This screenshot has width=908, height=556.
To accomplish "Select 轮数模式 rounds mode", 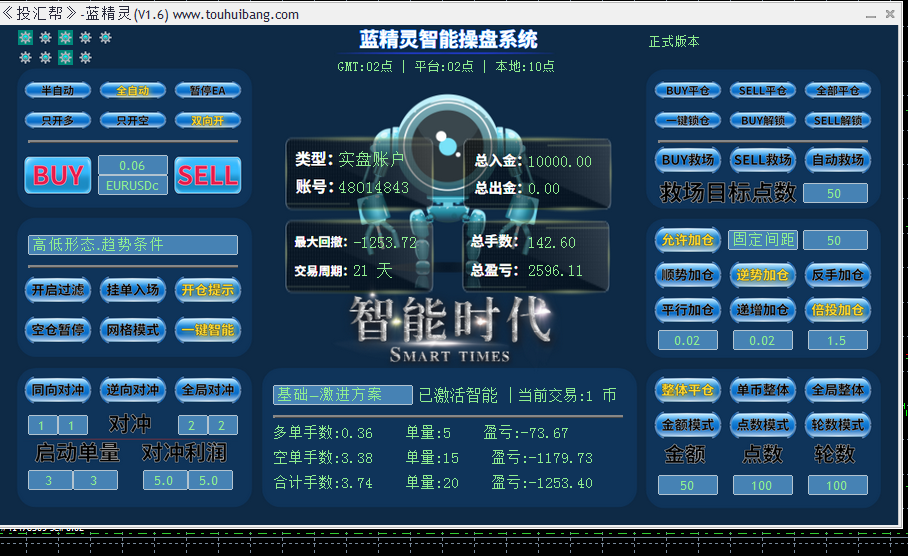I will pyautogui.click(x=838, y=425).
